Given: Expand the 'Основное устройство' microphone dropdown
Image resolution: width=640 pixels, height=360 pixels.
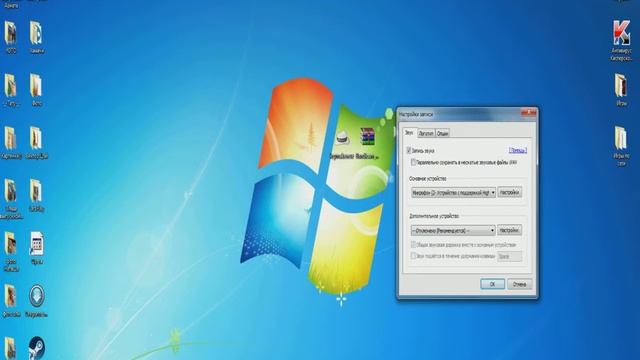Looking at the screenshot, I should tap(453, 192).
